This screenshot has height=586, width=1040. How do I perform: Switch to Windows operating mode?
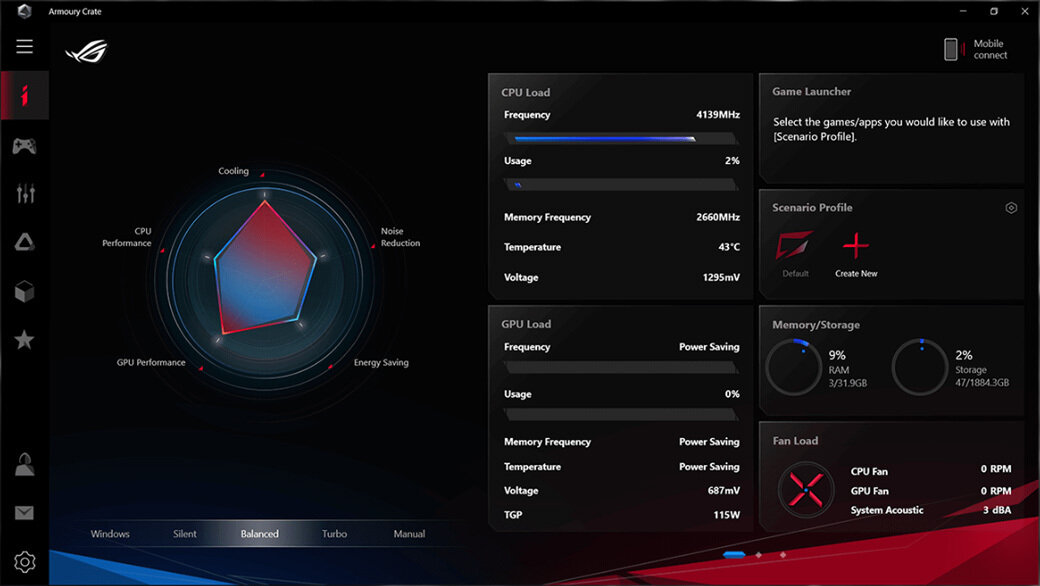pyautogui.click(x=110, y=534)
